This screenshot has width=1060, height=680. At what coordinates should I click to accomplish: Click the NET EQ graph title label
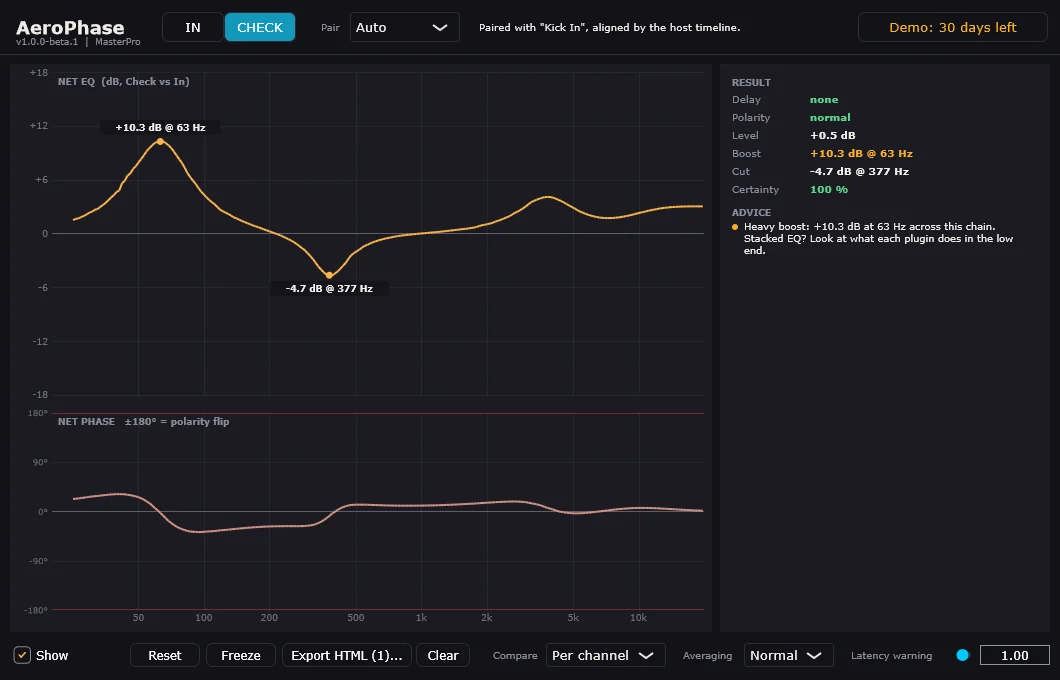(x=124, y=81)
